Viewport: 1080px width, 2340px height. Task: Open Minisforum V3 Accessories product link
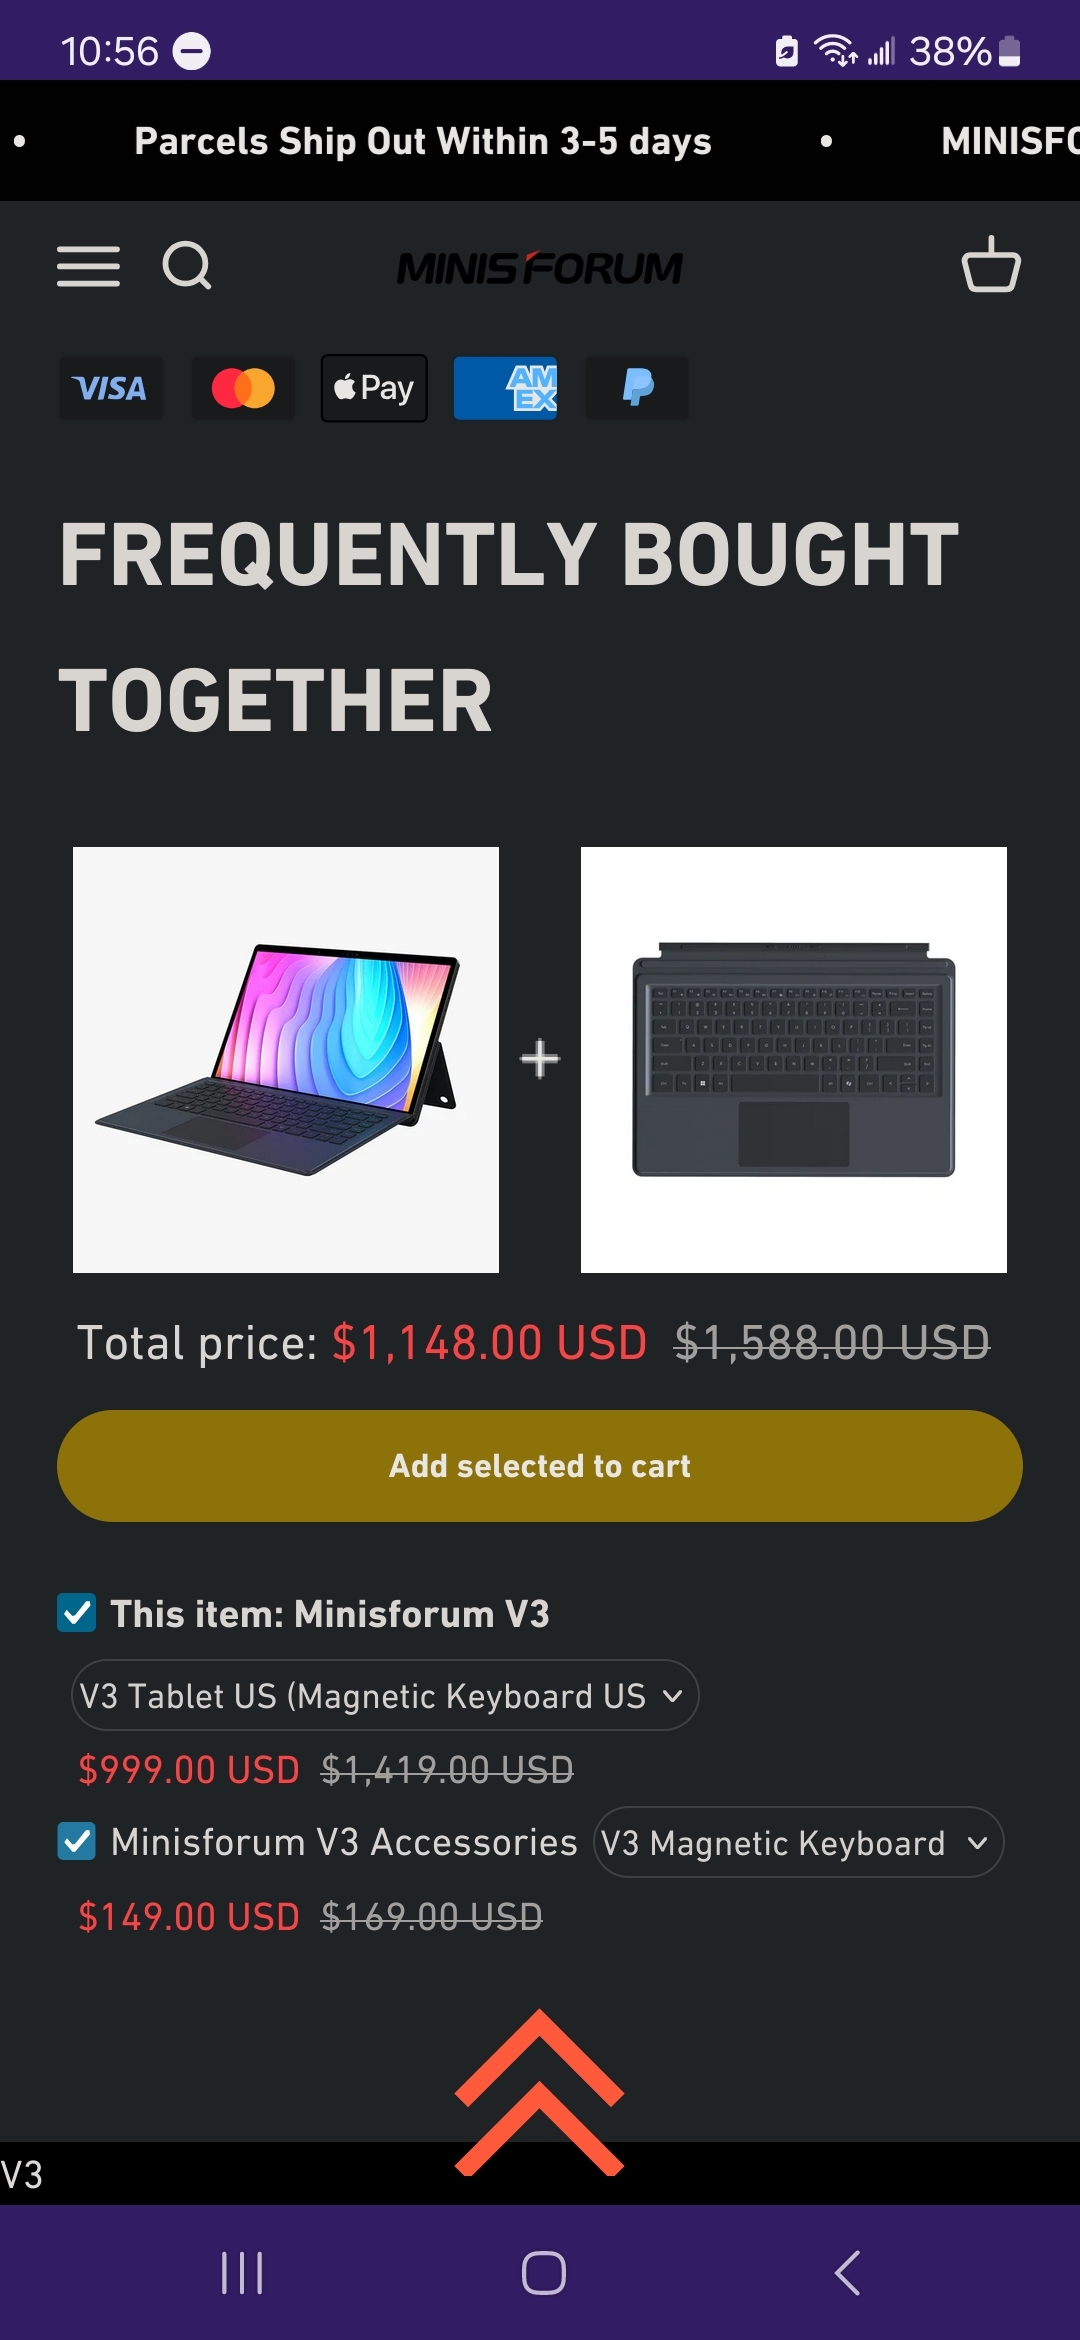(x=344, y=1842)
